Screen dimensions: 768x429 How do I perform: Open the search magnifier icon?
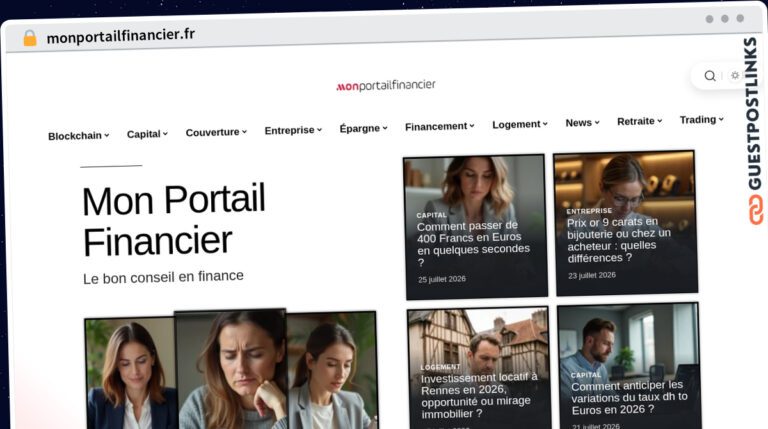click(710, 76)
